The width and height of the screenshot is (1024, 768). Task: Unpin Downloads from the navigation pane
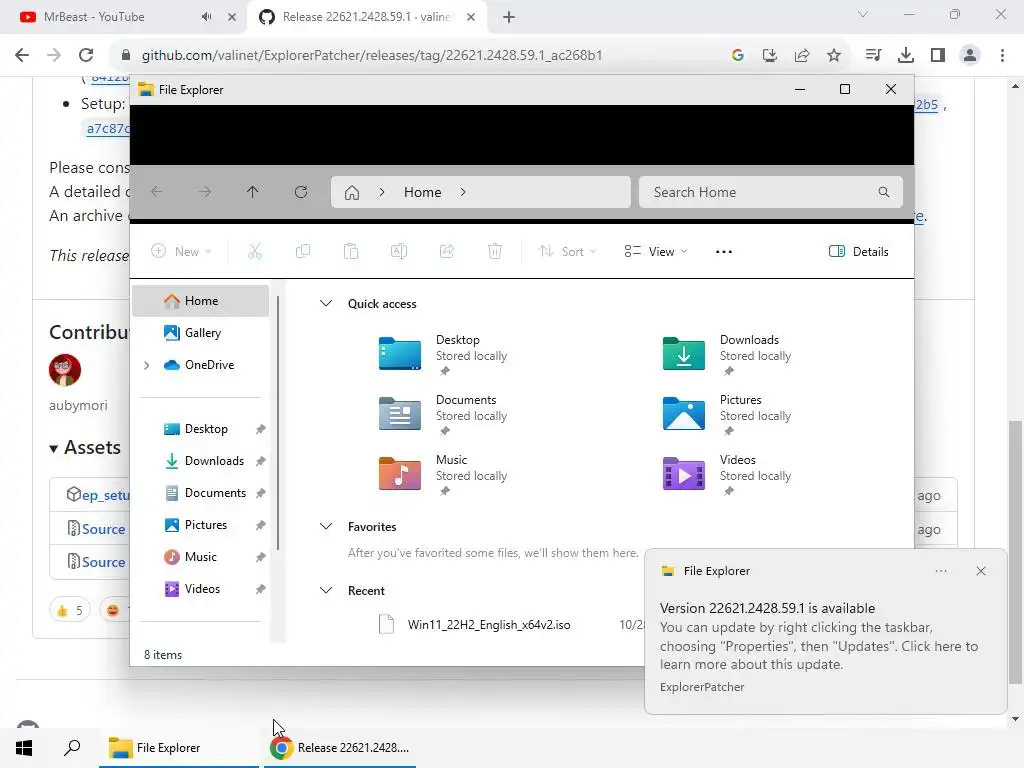point(261,461)
